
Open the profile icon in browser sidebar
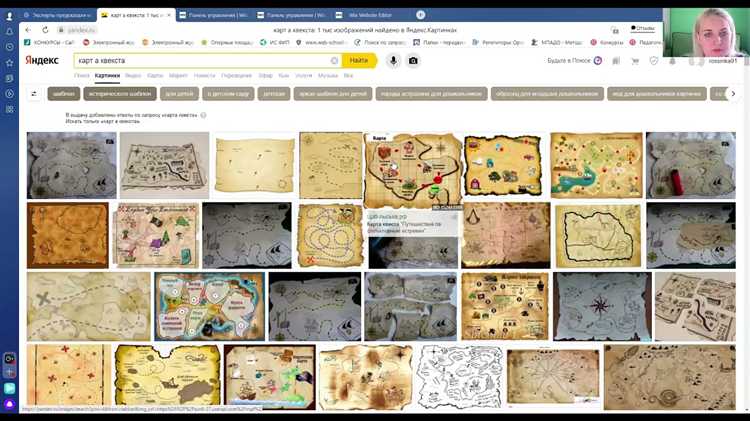click(9, 16)
